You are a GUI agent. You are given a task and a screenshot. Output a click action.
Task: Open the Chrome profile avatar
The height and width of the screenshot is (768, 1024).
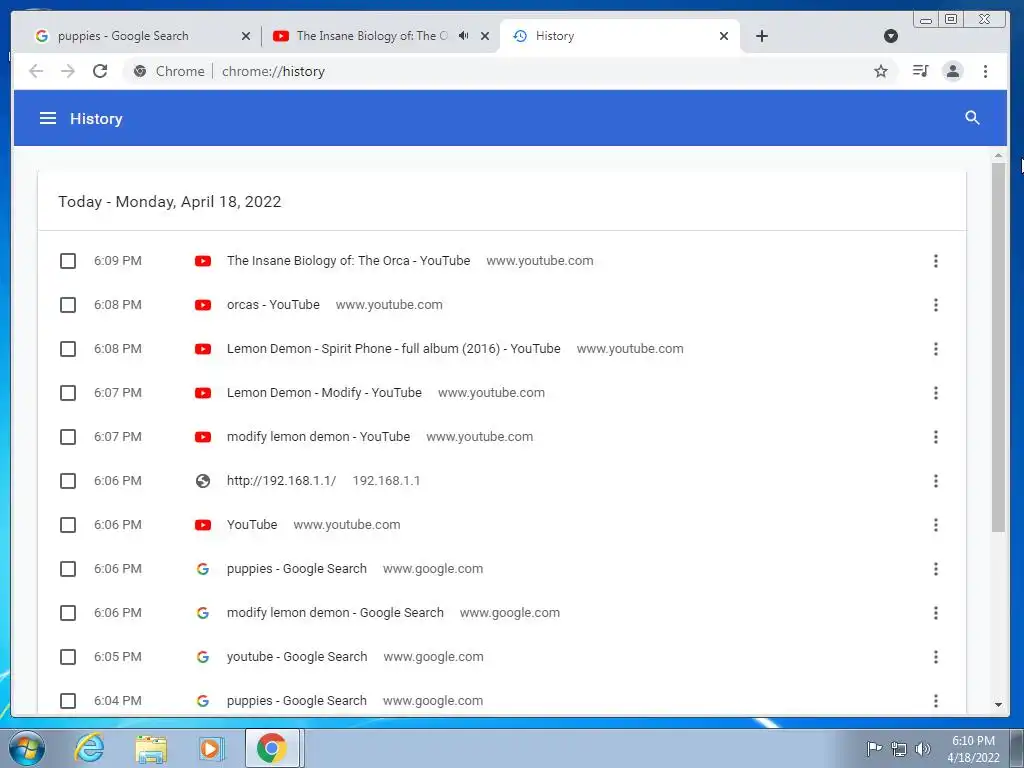pos(953,71)
